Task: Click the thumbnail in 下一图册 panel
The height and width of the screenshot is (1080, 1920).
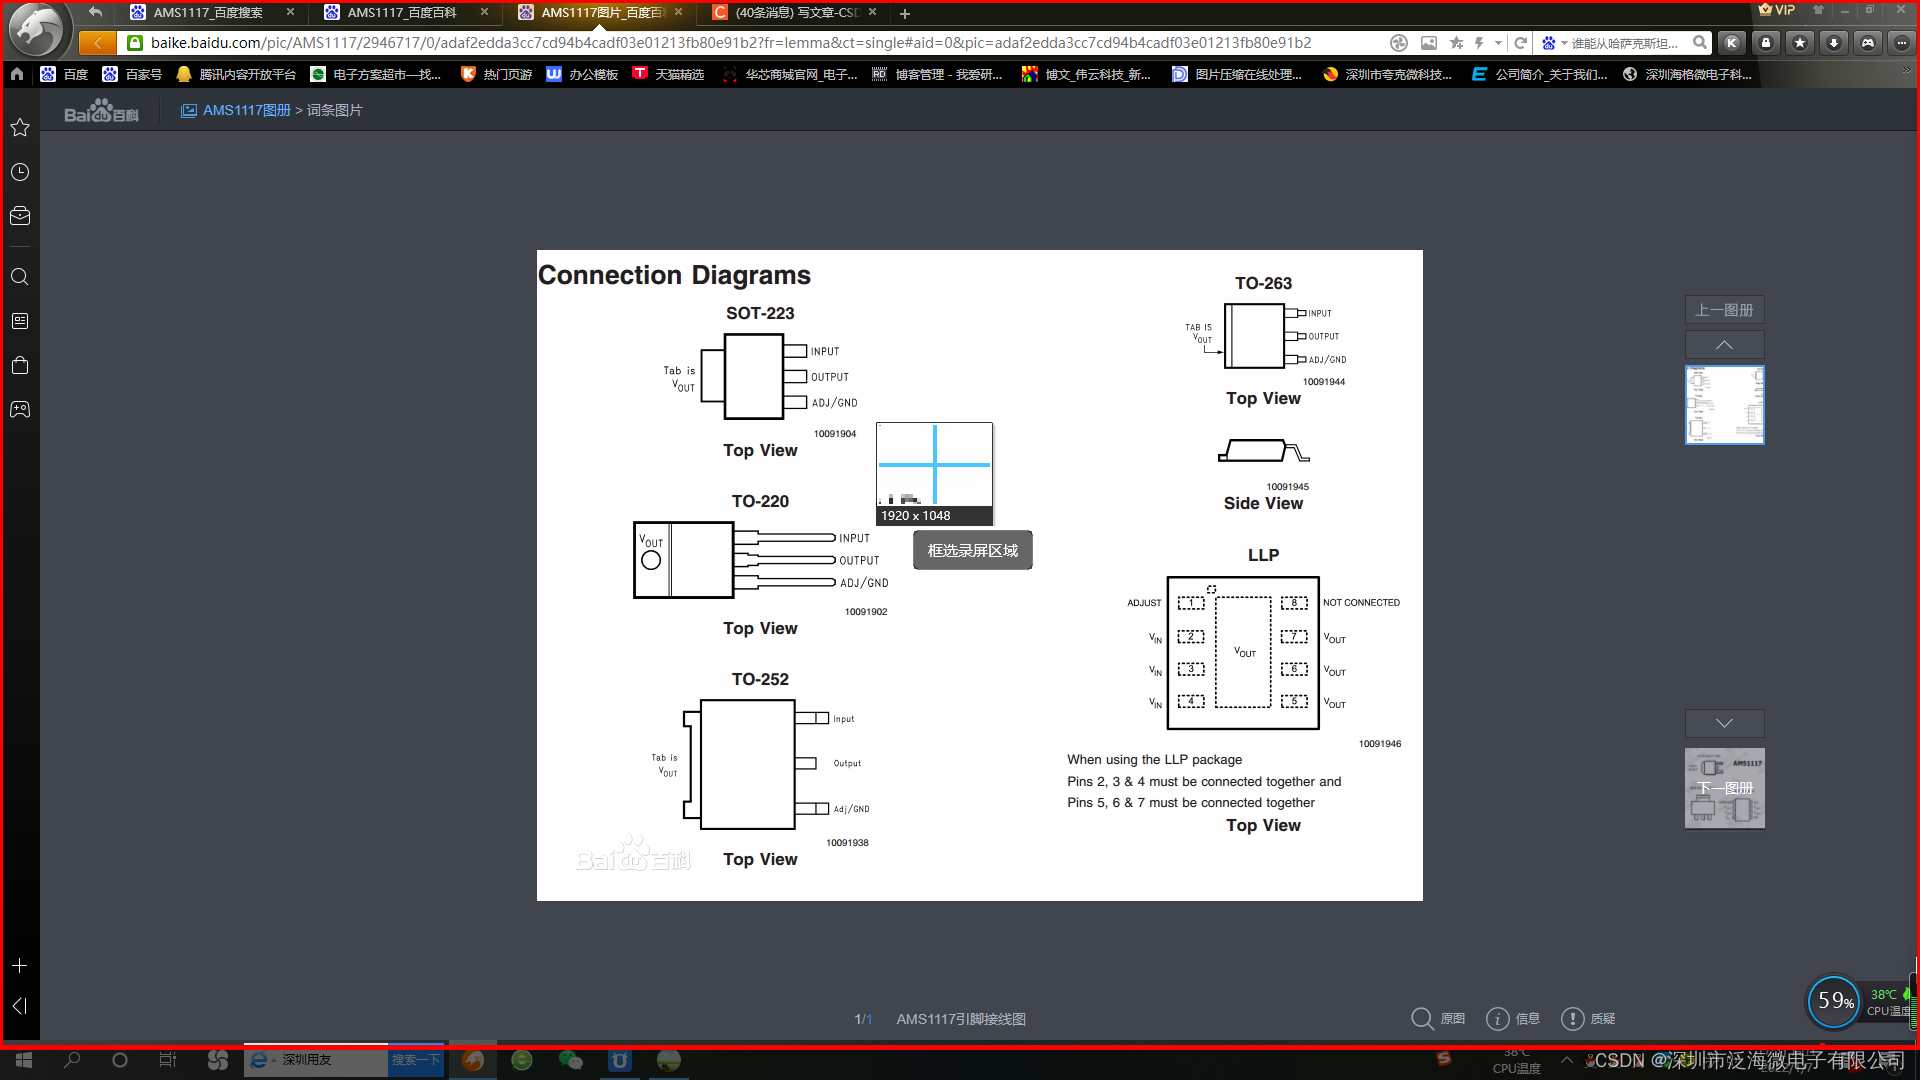Action: (1724, 787)
